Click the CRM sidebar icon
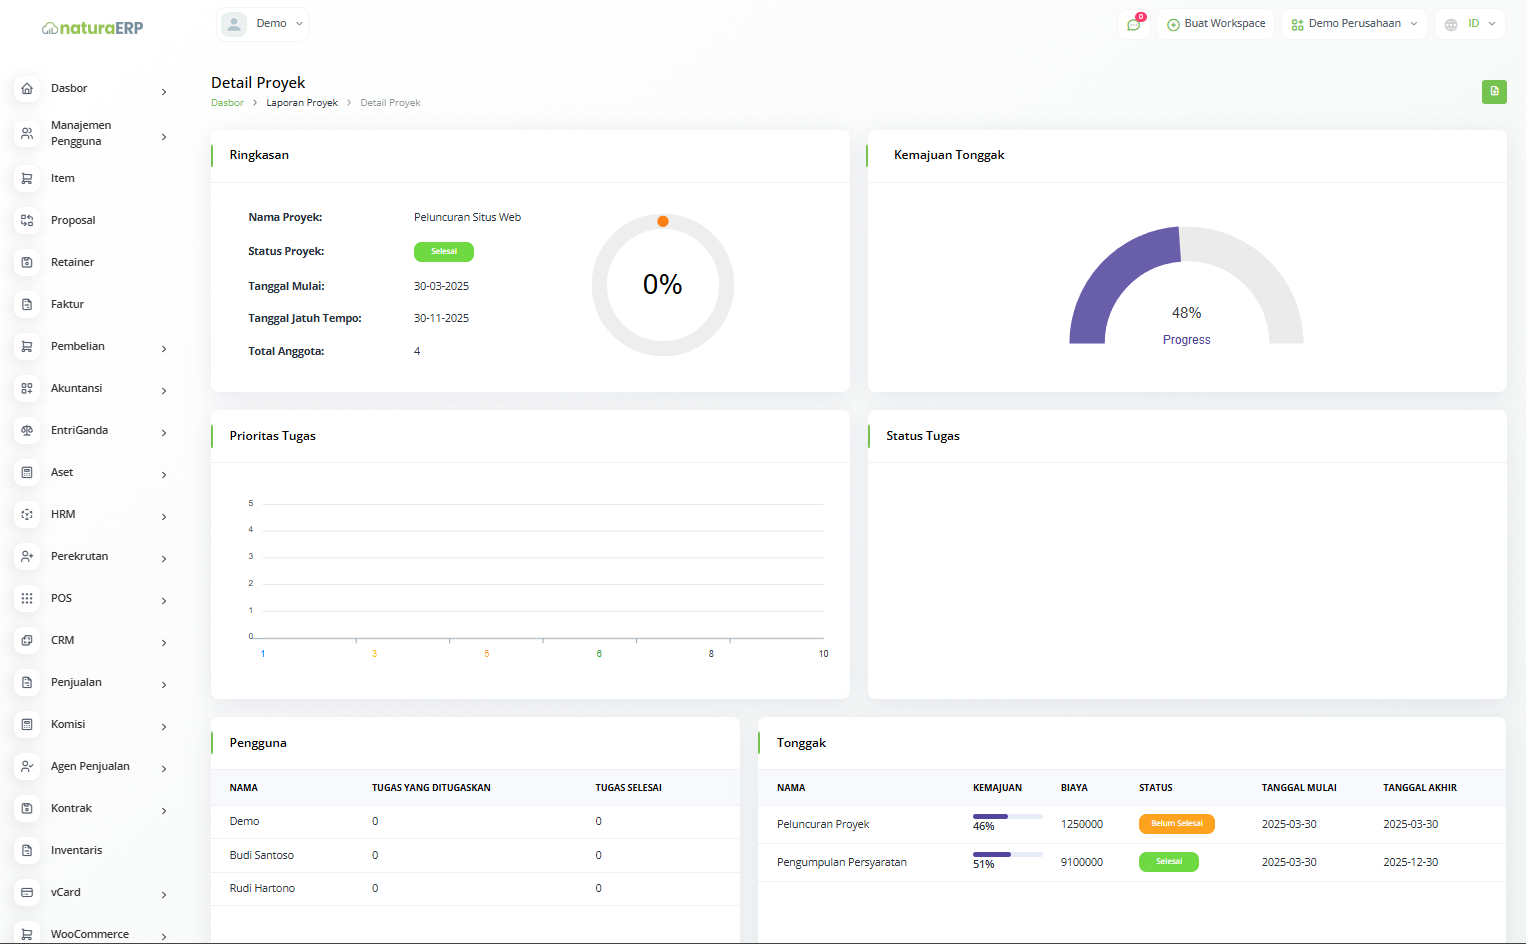Image resolution: width=1526 pixels, height=944 pixels. click(27, 641)
